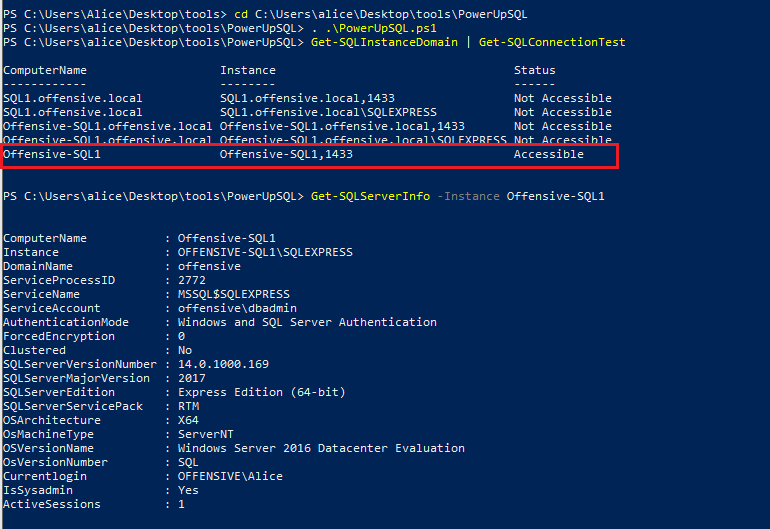Click Offensive-SQL1.offensive.local,1433 instance entry
The image size is (770, 529).
(342, 126)
